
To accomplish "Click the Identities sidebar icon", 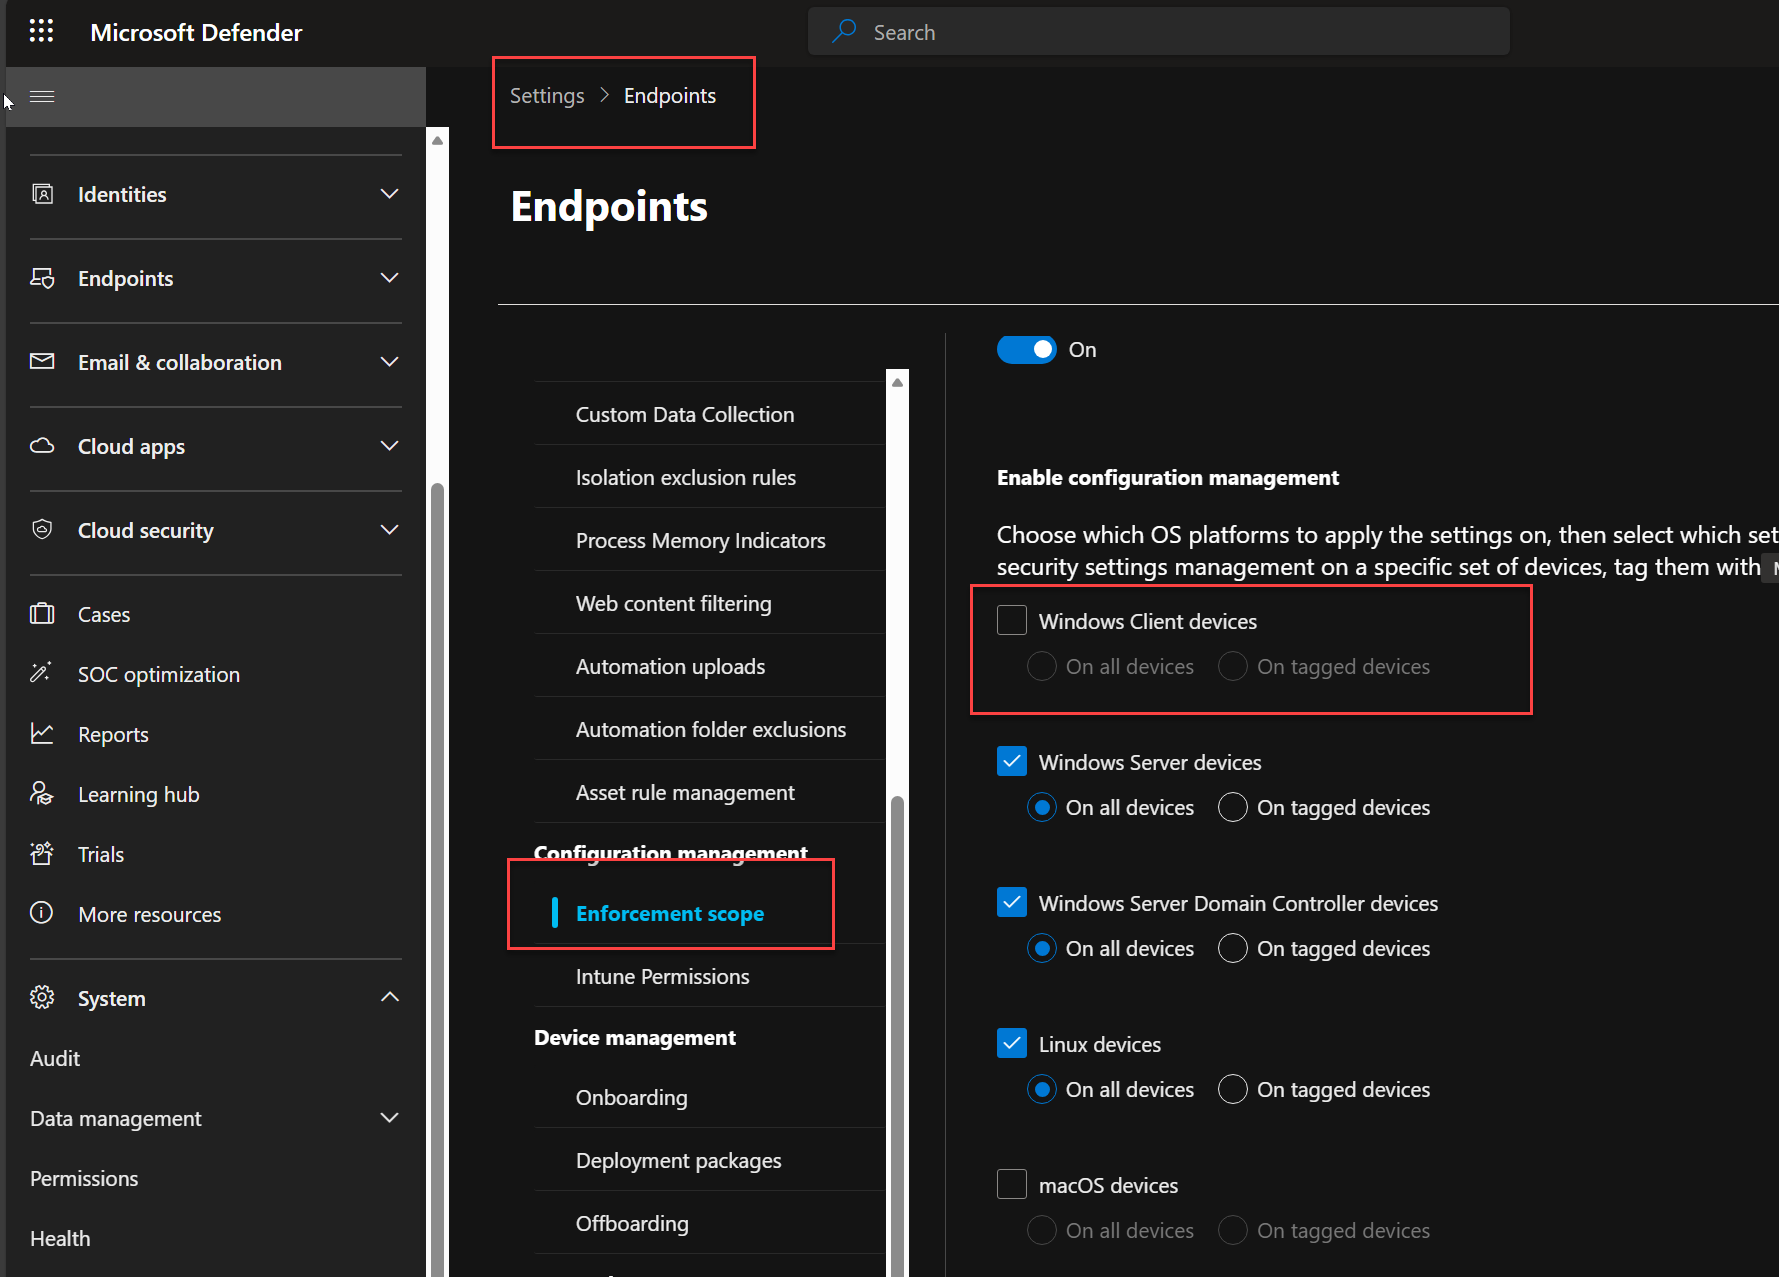I will tap(42, 194).
